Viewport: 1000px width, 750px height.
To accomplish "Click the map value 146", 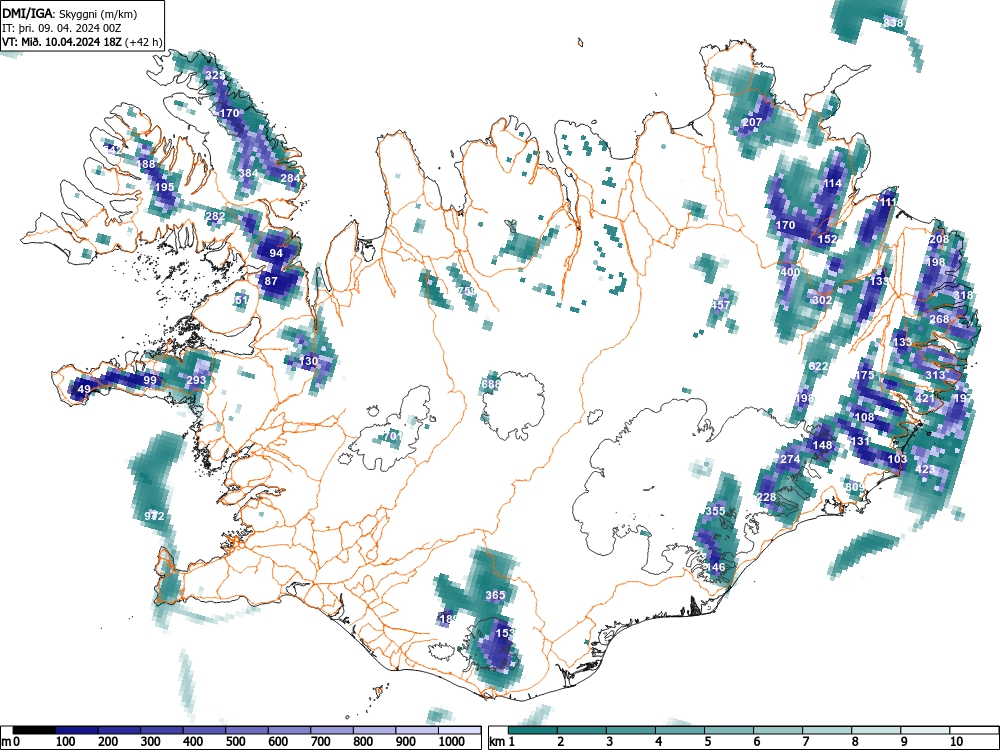I will coord(716,567).
